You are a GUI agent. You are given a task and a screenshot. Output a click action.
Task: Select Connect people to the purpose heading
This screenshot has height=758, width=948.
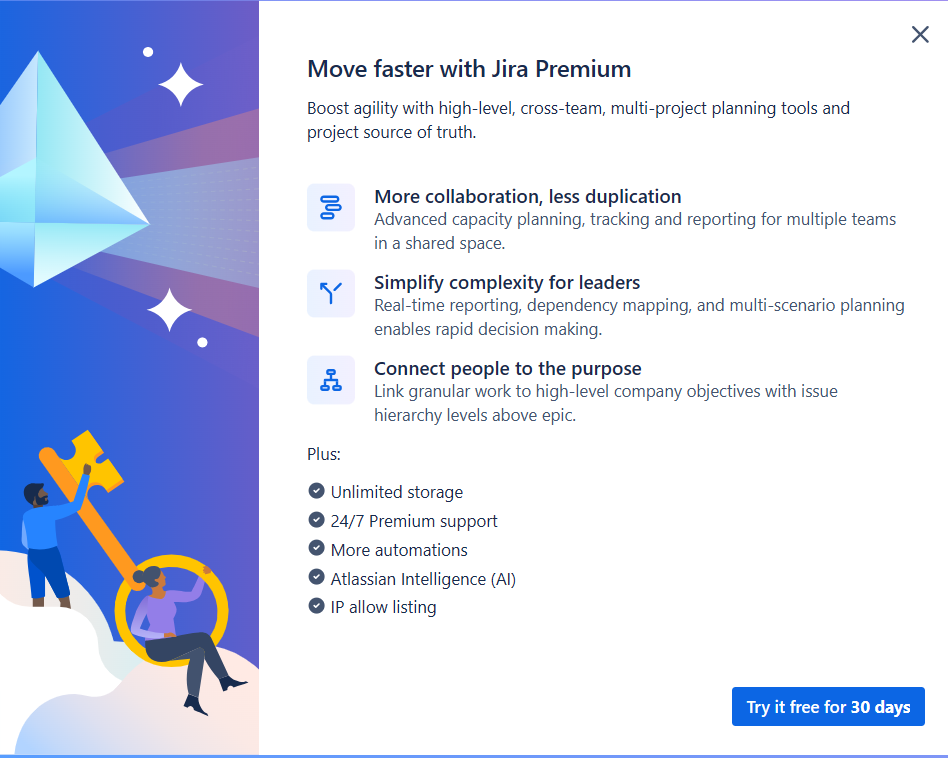click(x=508, y=368)
